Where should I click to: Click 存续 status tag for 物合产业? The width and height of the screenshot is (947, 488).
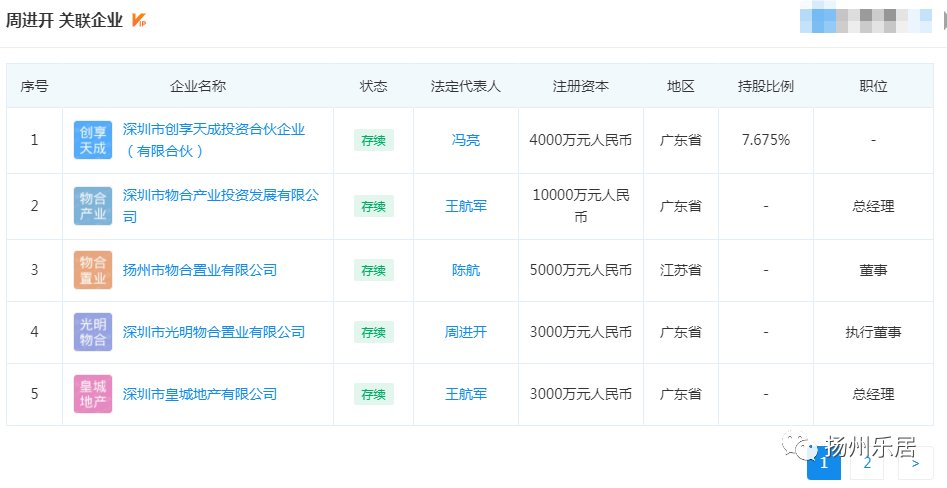pos(373,206)
